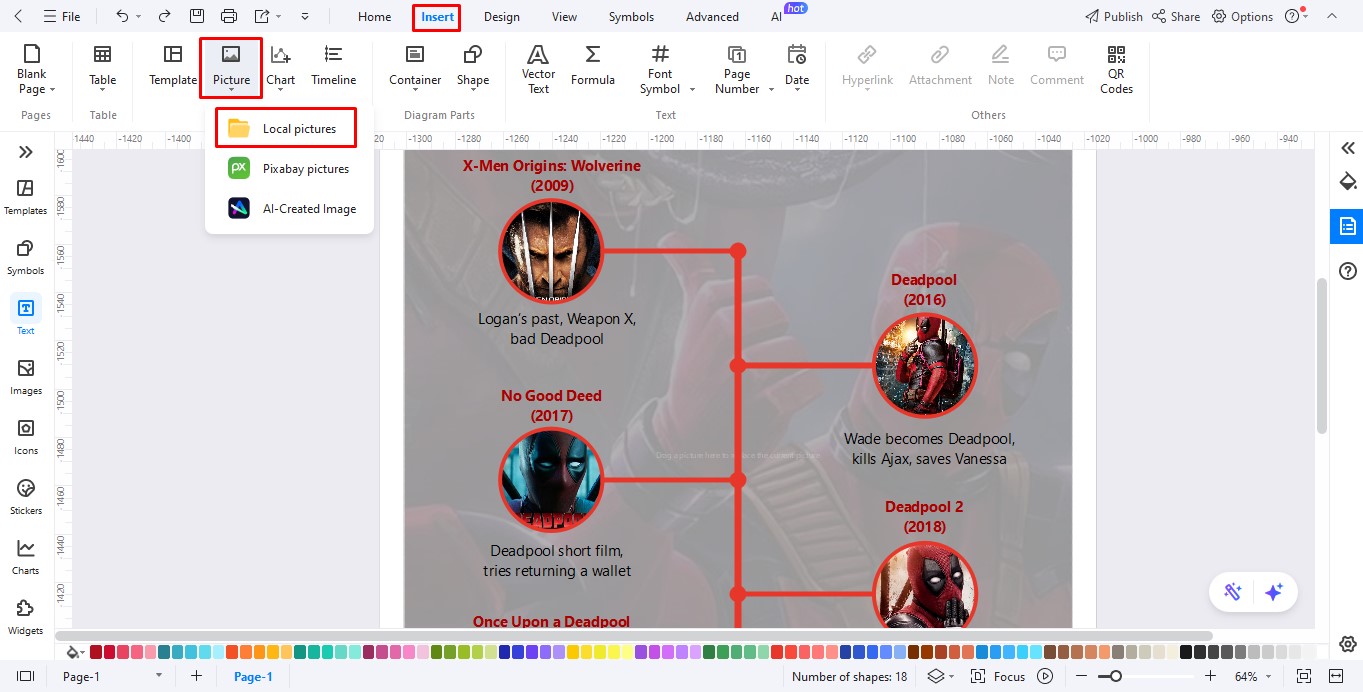
Task: Open the fill style paint bucket panel
Action: tap(1347, 181)
